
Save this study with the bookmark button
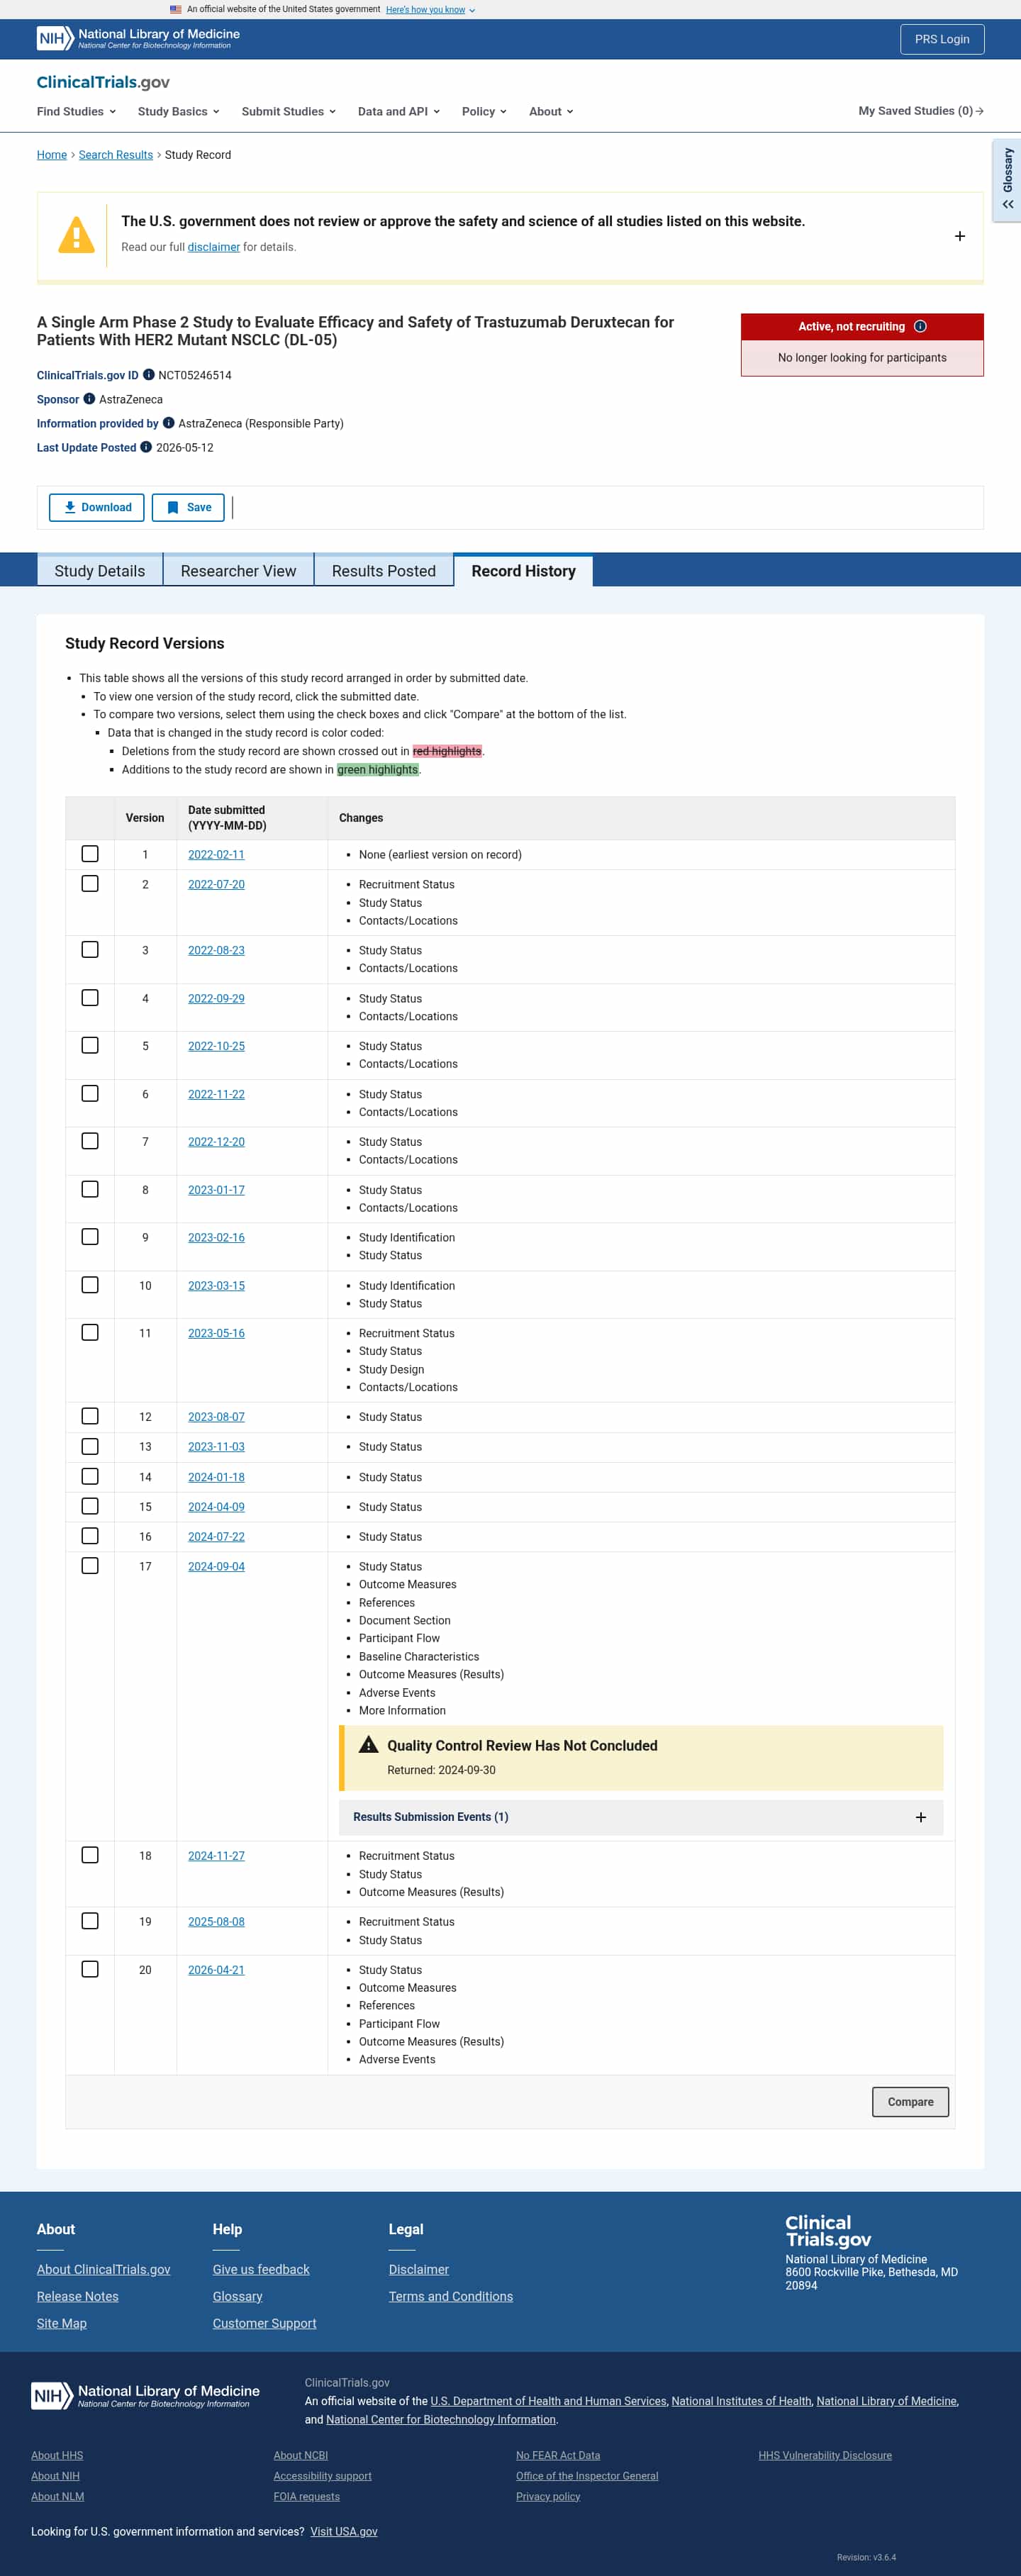click(x=188, y=507)
